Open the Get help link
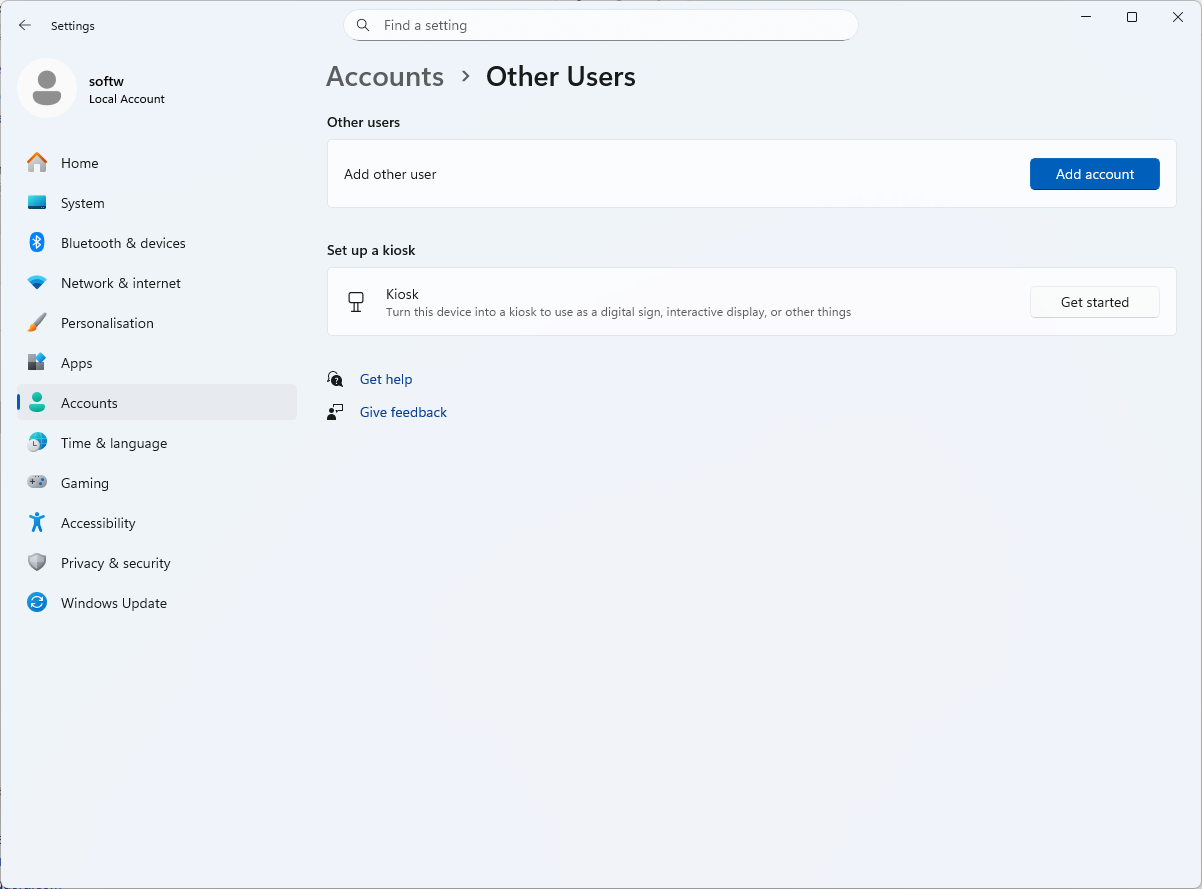1202x889 pixels. point(386,379)
